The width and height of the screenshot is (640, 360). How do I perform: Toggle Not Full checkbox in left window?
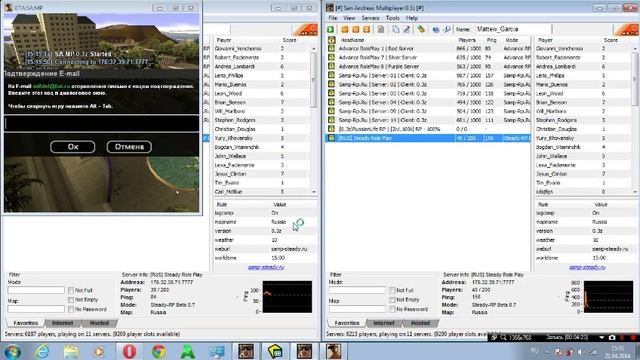point(71,290)
